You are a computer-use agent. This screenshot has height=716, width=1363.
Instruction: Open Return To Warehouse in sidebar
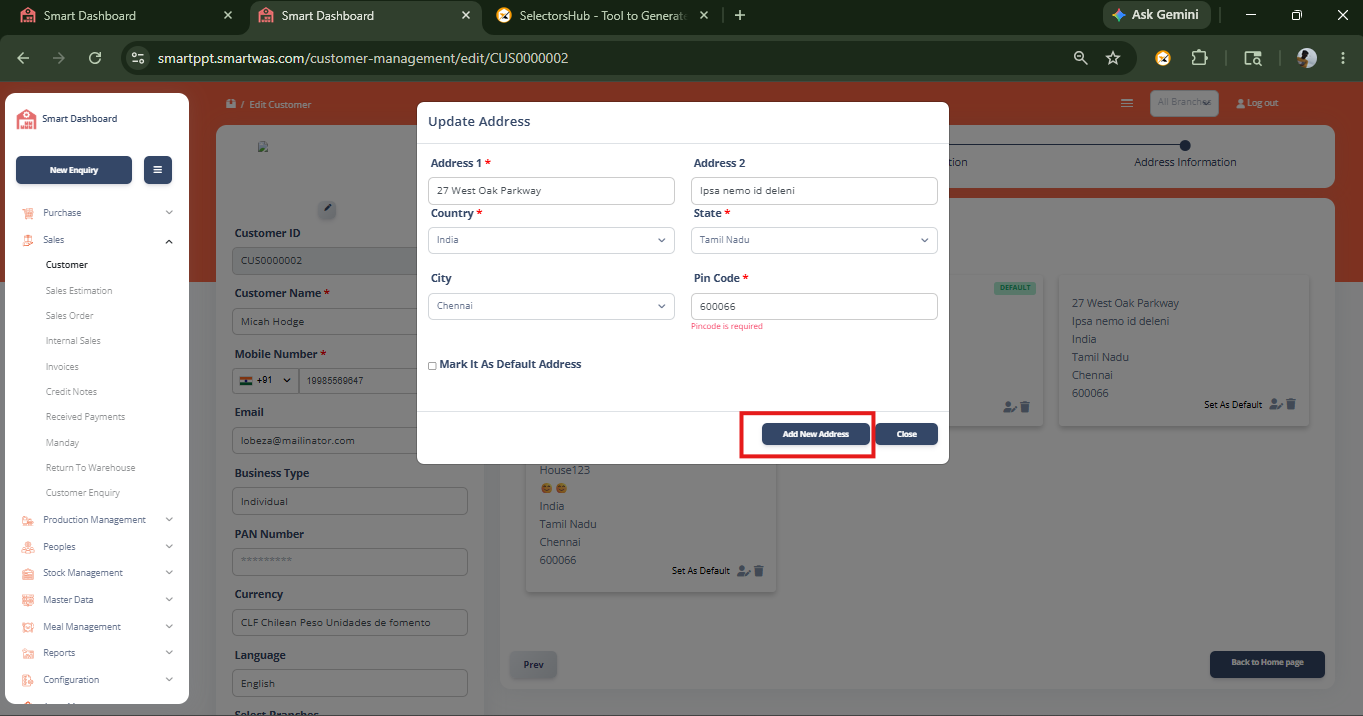coord(90,468)
